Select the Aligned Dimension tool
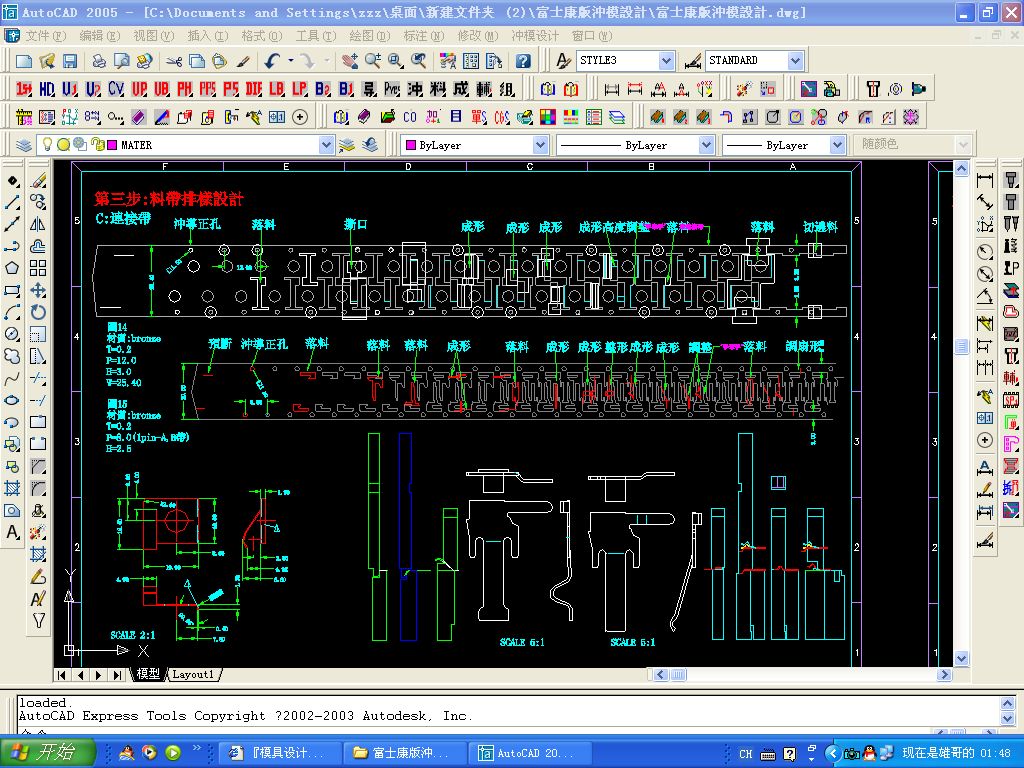Screen dimensions: 1024x768 (985, 202)
